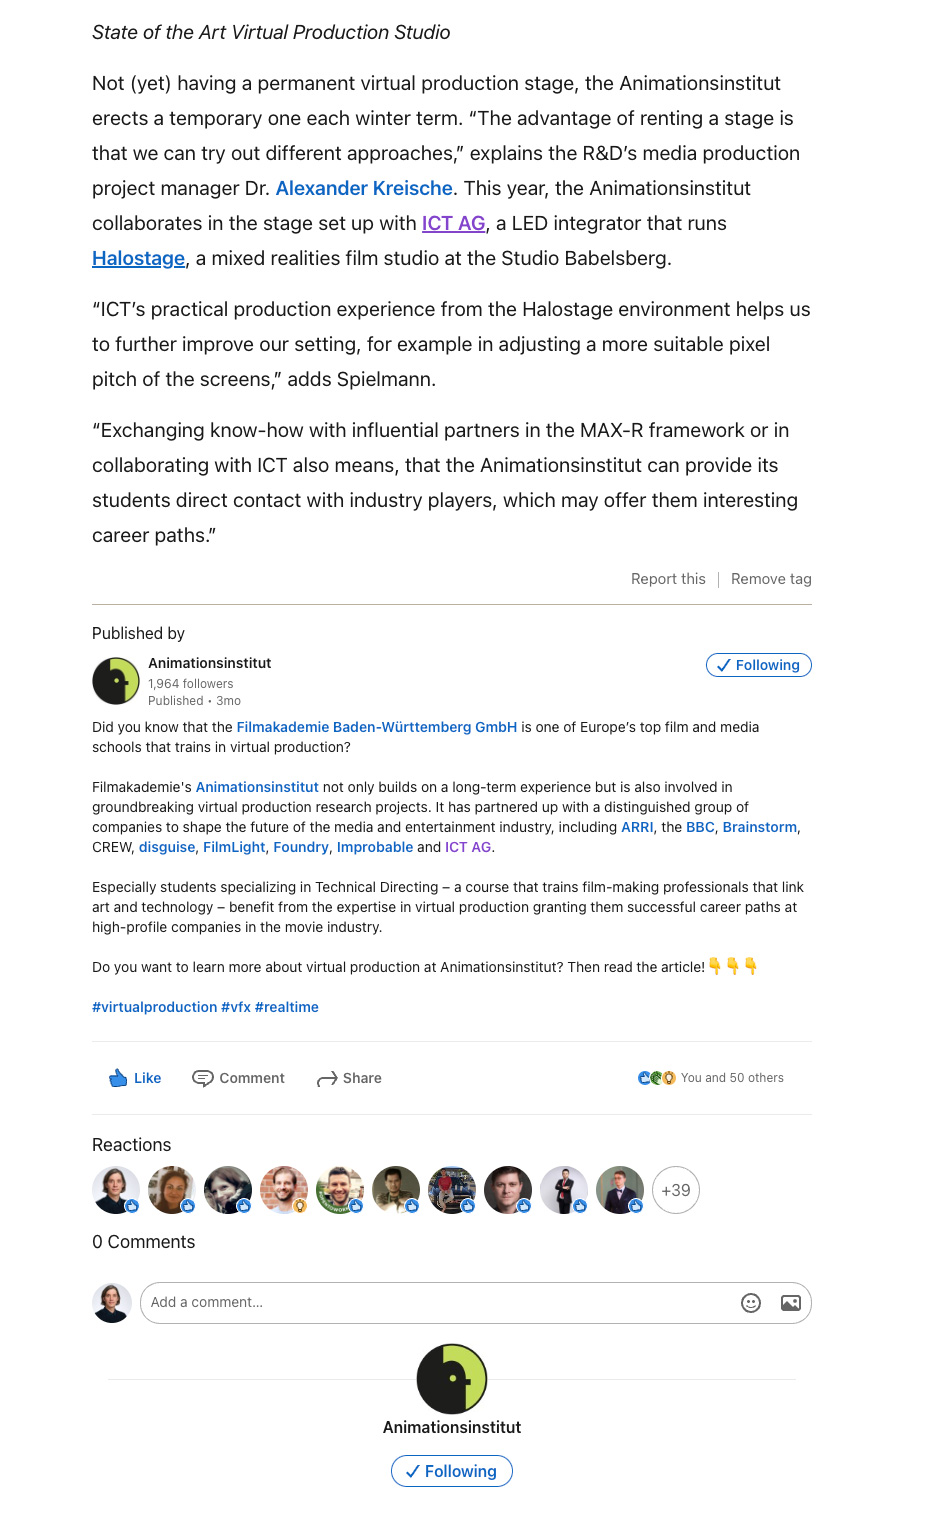Click the reaction icons next to '50 others'
The height and width of the screenshot is (1520, 926).
657,1078
